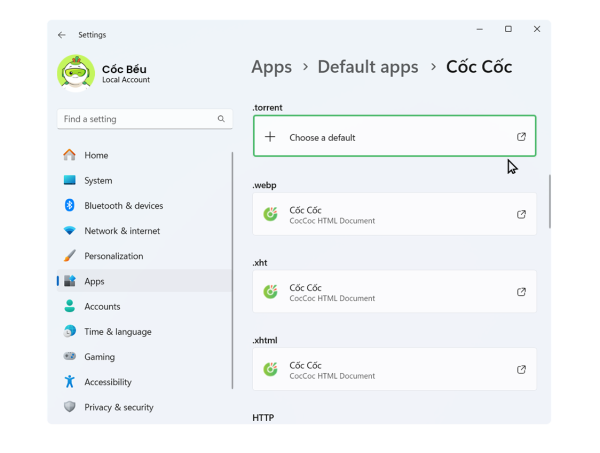Click the Personalization paintbrush icon
Image resolution: width=600 pixels, height=453 pixels.
(x=70, y=256)
